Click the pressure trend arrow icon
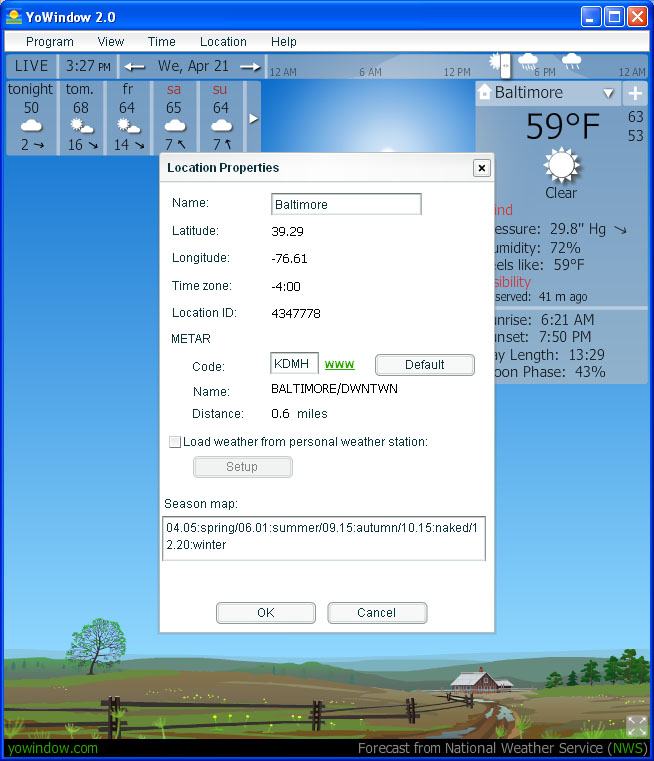The width and height of the screenshot is (654, 761). (x=620, y=230)
